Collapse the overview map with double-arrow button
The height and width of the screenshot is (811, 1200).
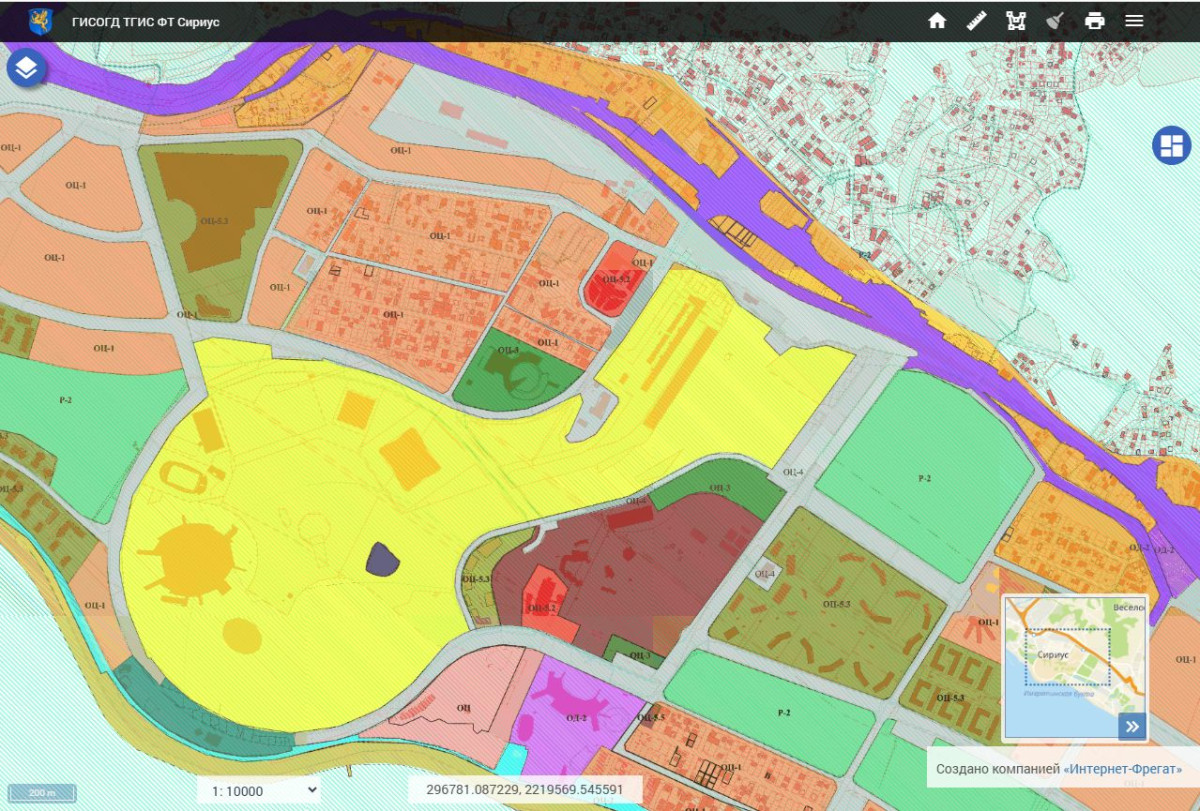tap(1132, 726)
